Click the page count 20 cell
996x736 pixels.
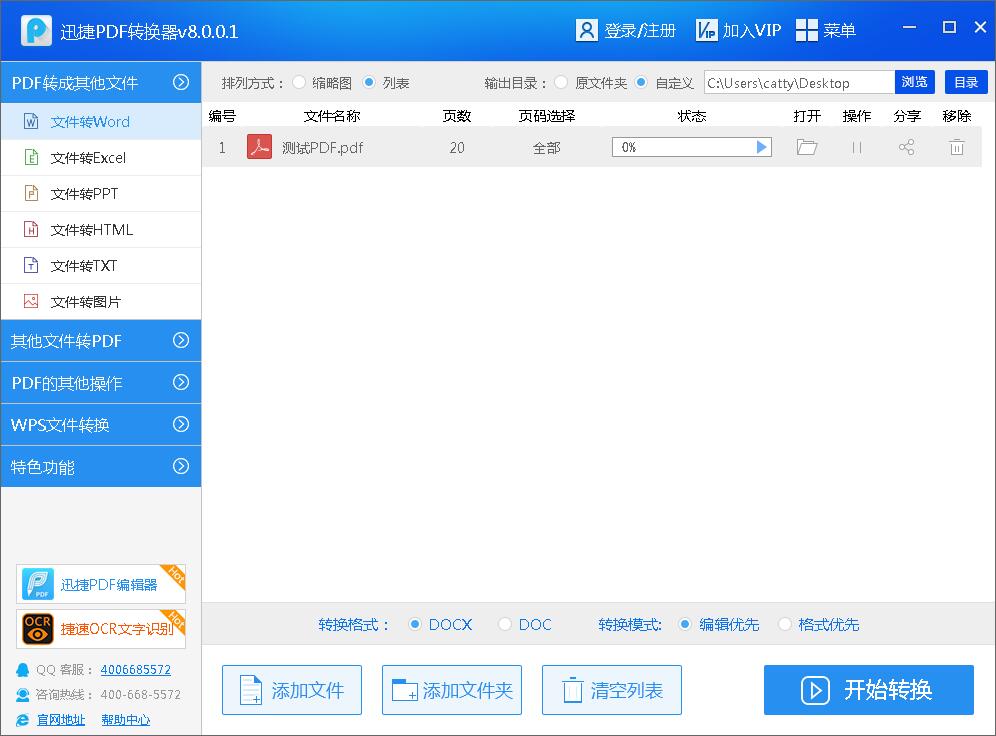coord(457,148)
